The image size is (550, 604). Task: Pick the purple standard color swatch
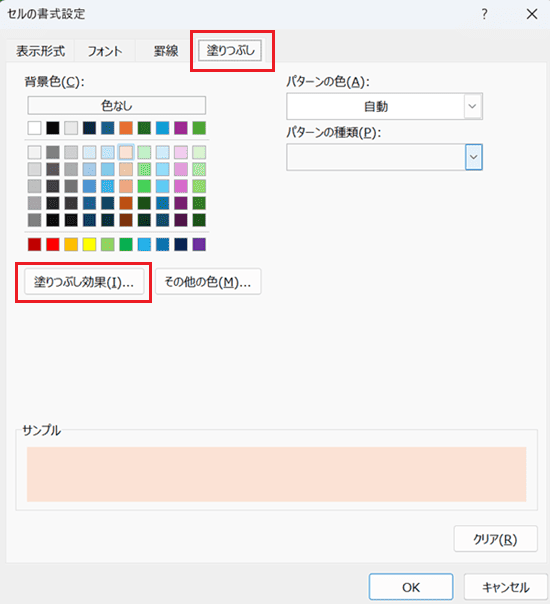click(x=199, y=244)
